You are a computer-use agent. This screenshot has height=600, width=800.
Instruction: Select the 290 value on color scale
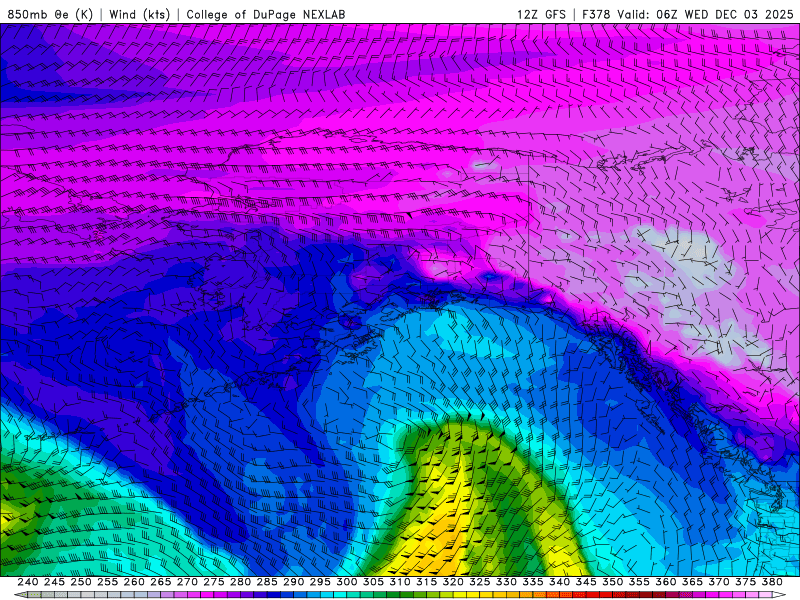pos(293,582)
